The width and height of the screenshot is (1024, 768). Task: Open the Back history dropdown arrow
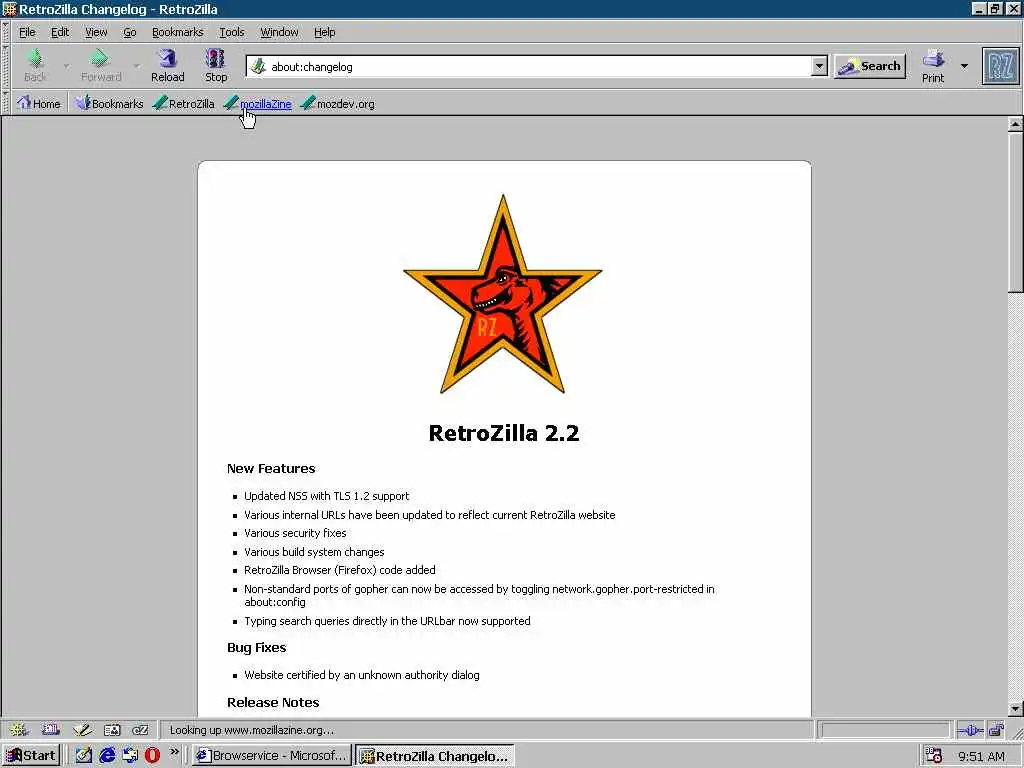pos(66,66)
